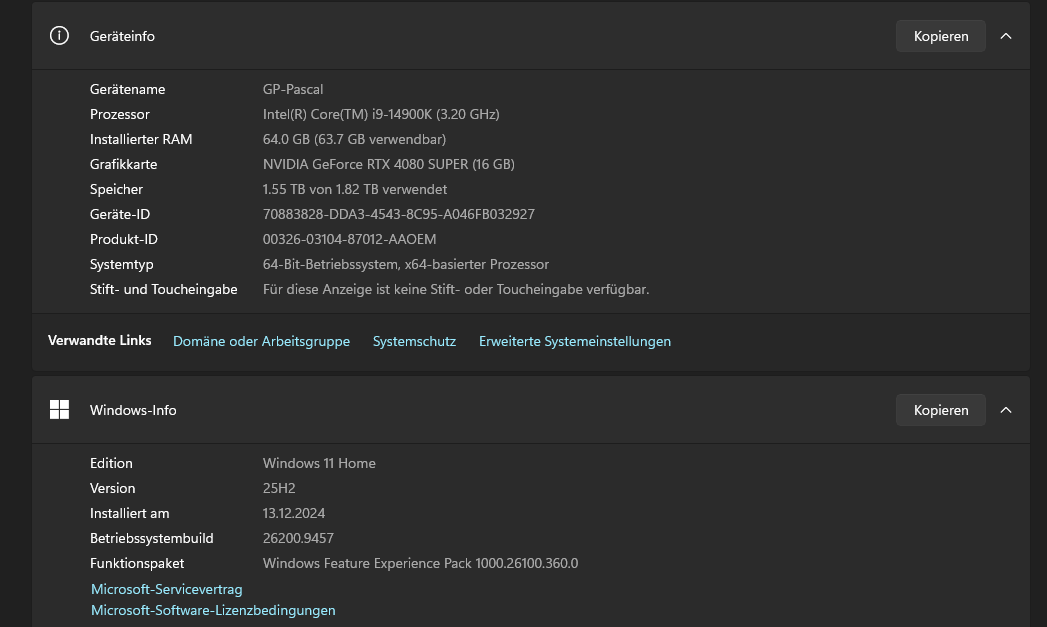
Task: Open Domäne oder Arbeitsgruppe link
Action: tap(261, 341)
